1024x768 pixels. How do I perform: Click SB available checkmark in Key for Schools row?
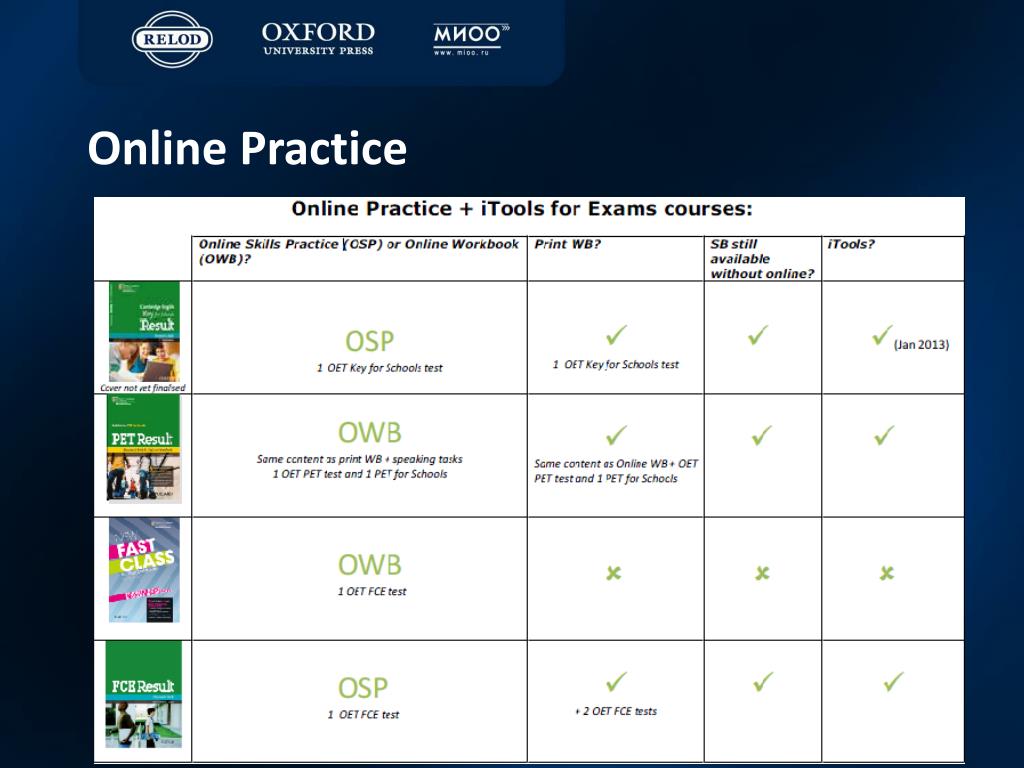(x=758, y=335)
